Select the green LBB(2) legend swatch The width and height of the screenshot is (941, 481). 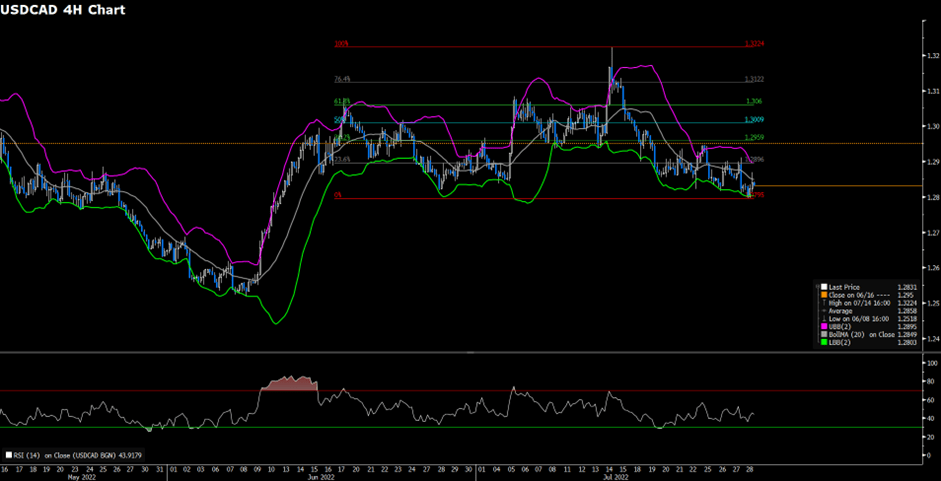tap(822, 341)
